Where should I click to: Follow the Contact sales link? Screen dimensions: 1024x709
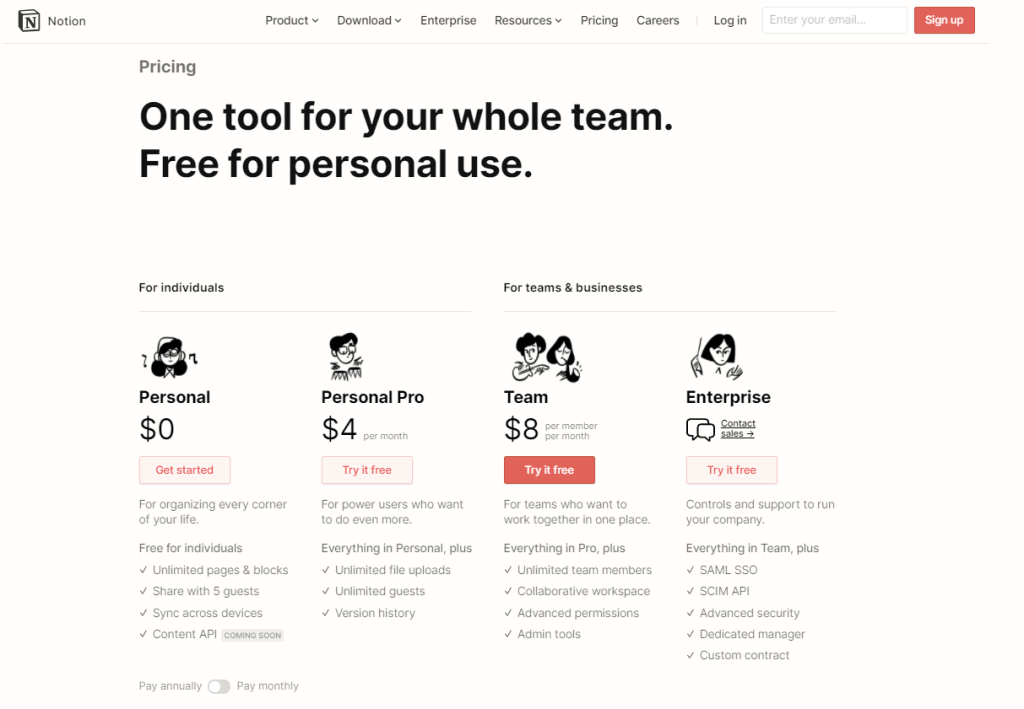pyautogui.click(x=738, y=429)
